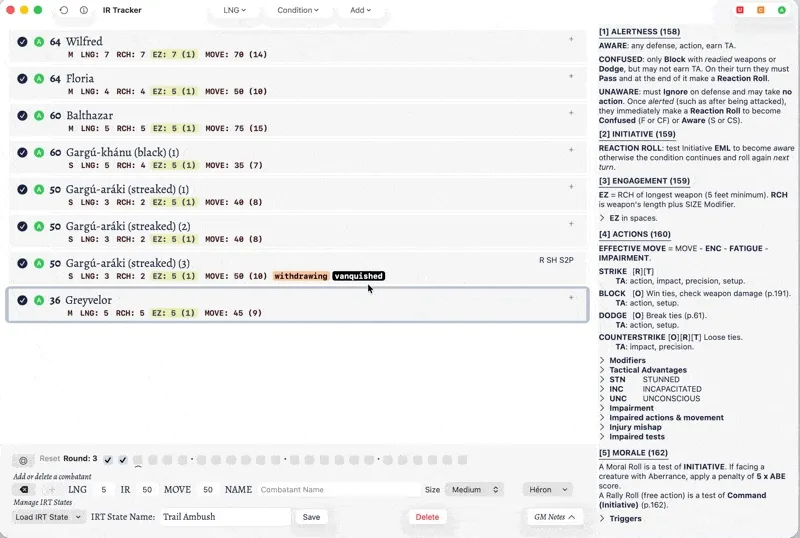Open the Load IRT State dropdown
The image size is (800, 538).
(x=49, y=517)
